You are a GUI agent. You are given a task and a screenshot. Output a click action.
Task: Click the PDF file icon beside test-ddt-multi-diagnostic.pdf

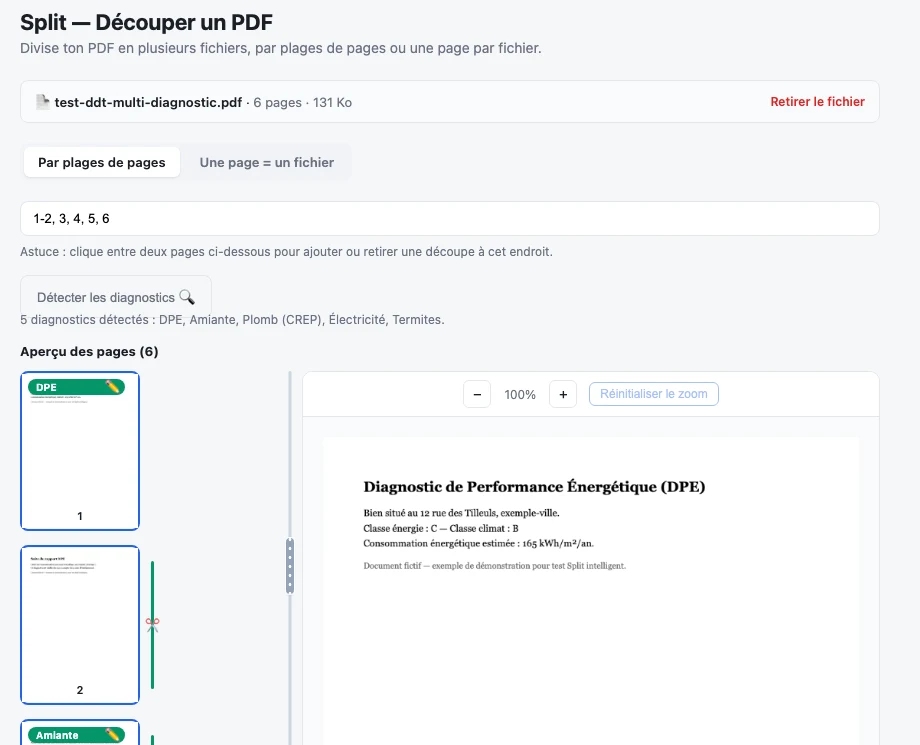coord(43,102)
